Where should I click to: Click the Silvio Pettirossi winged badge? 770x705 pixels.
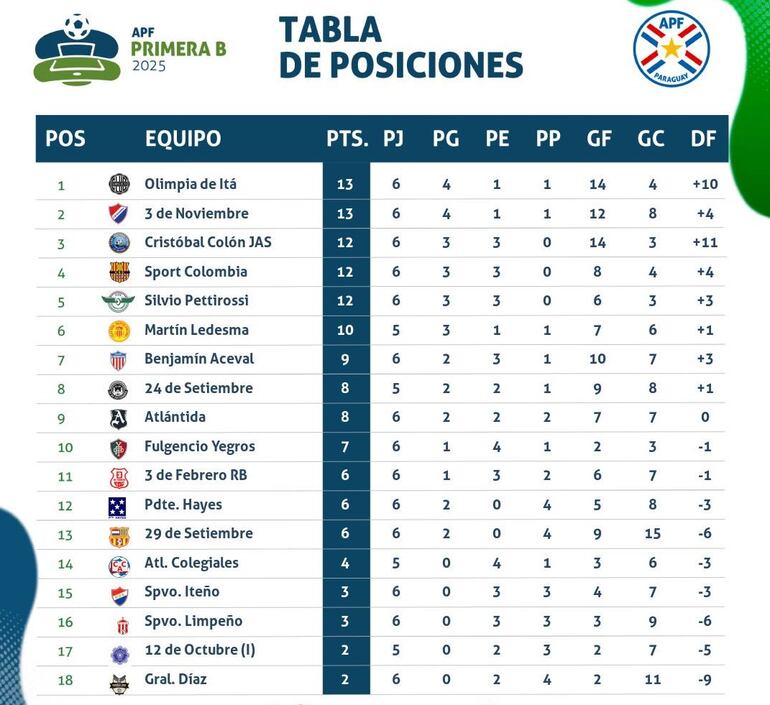pyautogui.click(x=118, y=301)
